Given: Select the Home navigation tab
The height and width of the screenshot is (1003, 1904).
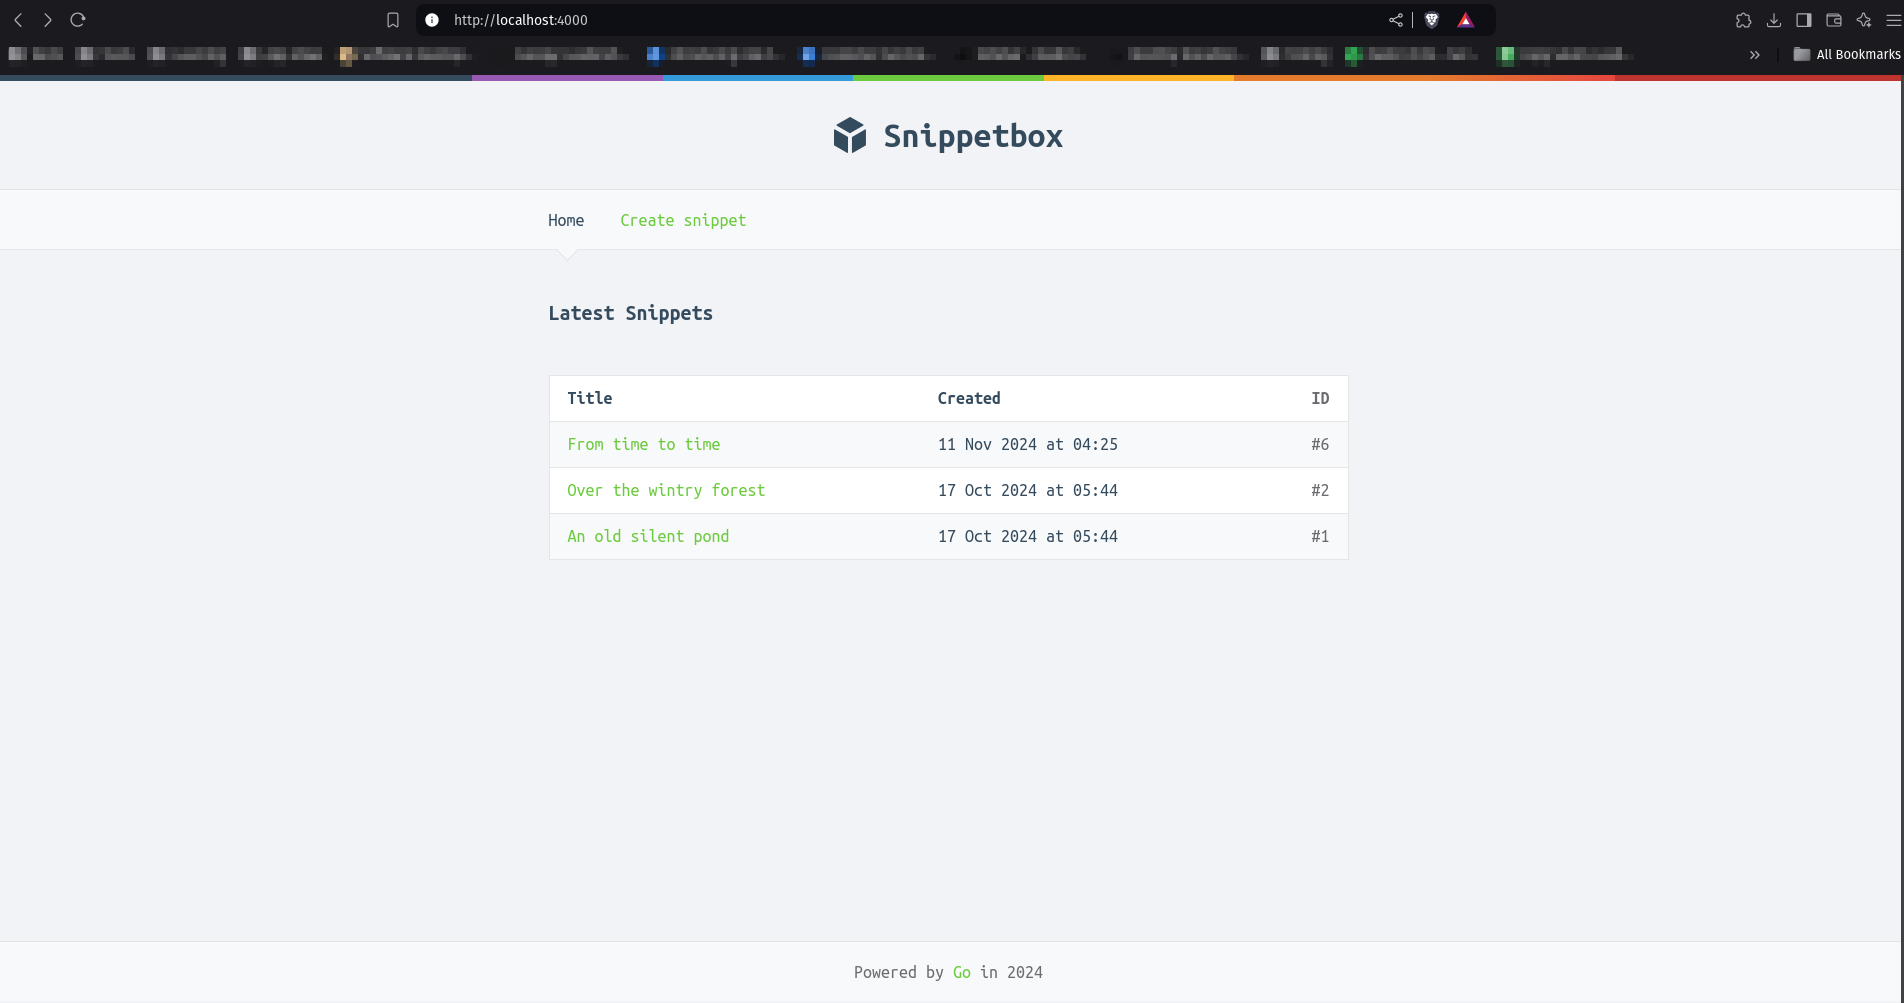Looking at the screenshot, I should [x=566, y=220].
